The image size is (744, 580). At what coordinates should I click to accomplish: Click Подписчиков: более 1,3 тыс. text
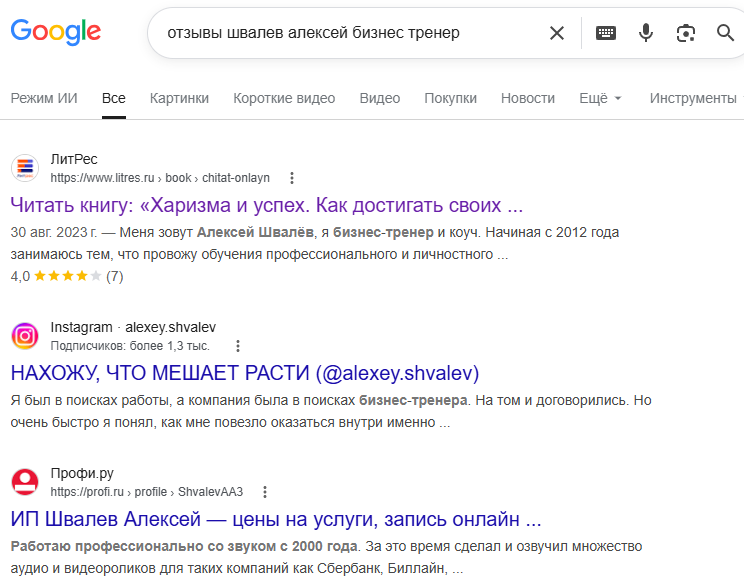click(x=130, y=346)
